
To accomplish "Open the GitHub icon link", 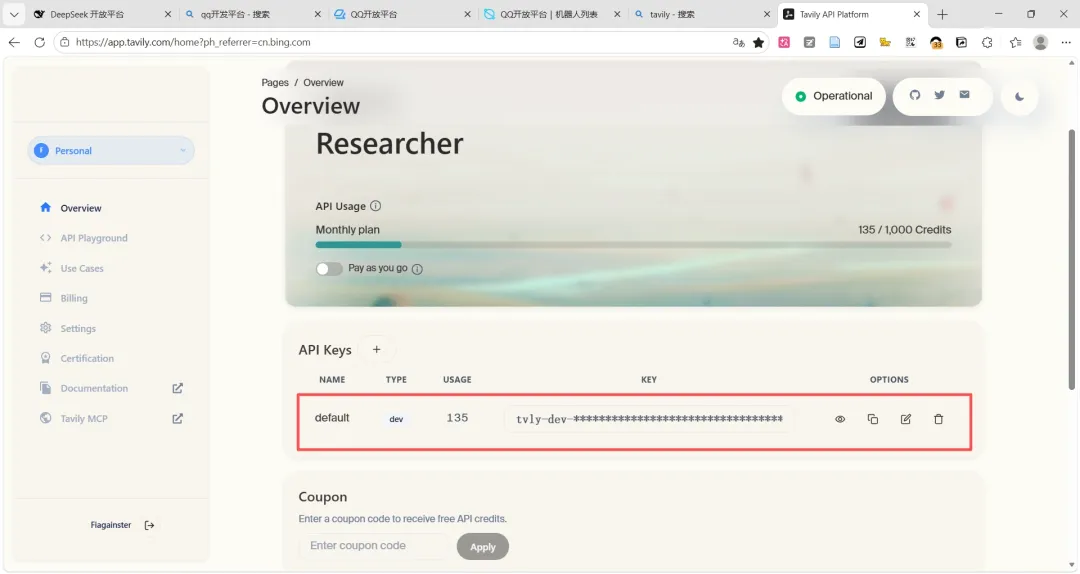I will (915, 95).
